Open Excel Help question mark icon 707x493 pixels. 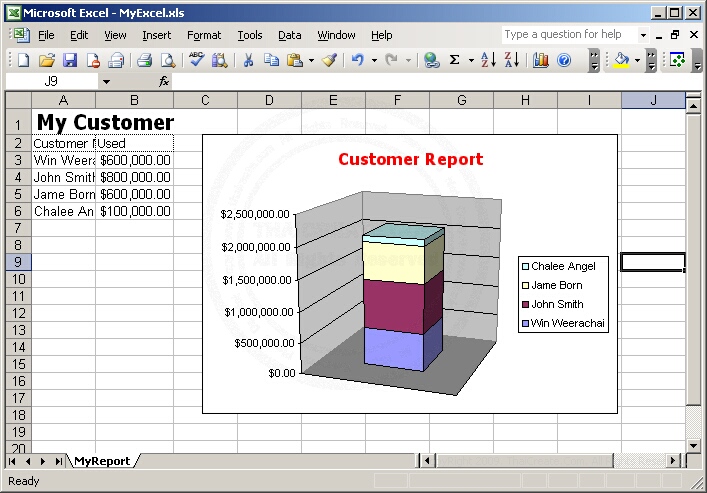(564, 60)
